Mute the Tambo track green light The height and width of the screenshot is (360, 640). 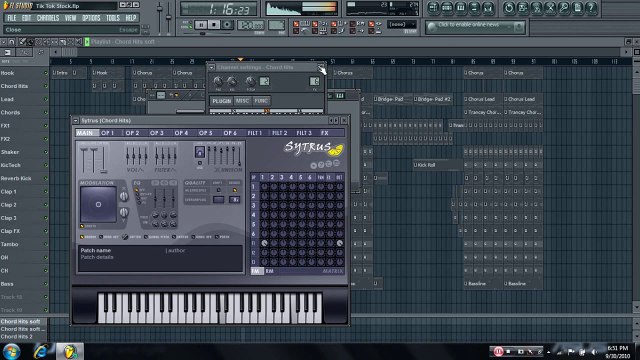click(x=46, y=244)
